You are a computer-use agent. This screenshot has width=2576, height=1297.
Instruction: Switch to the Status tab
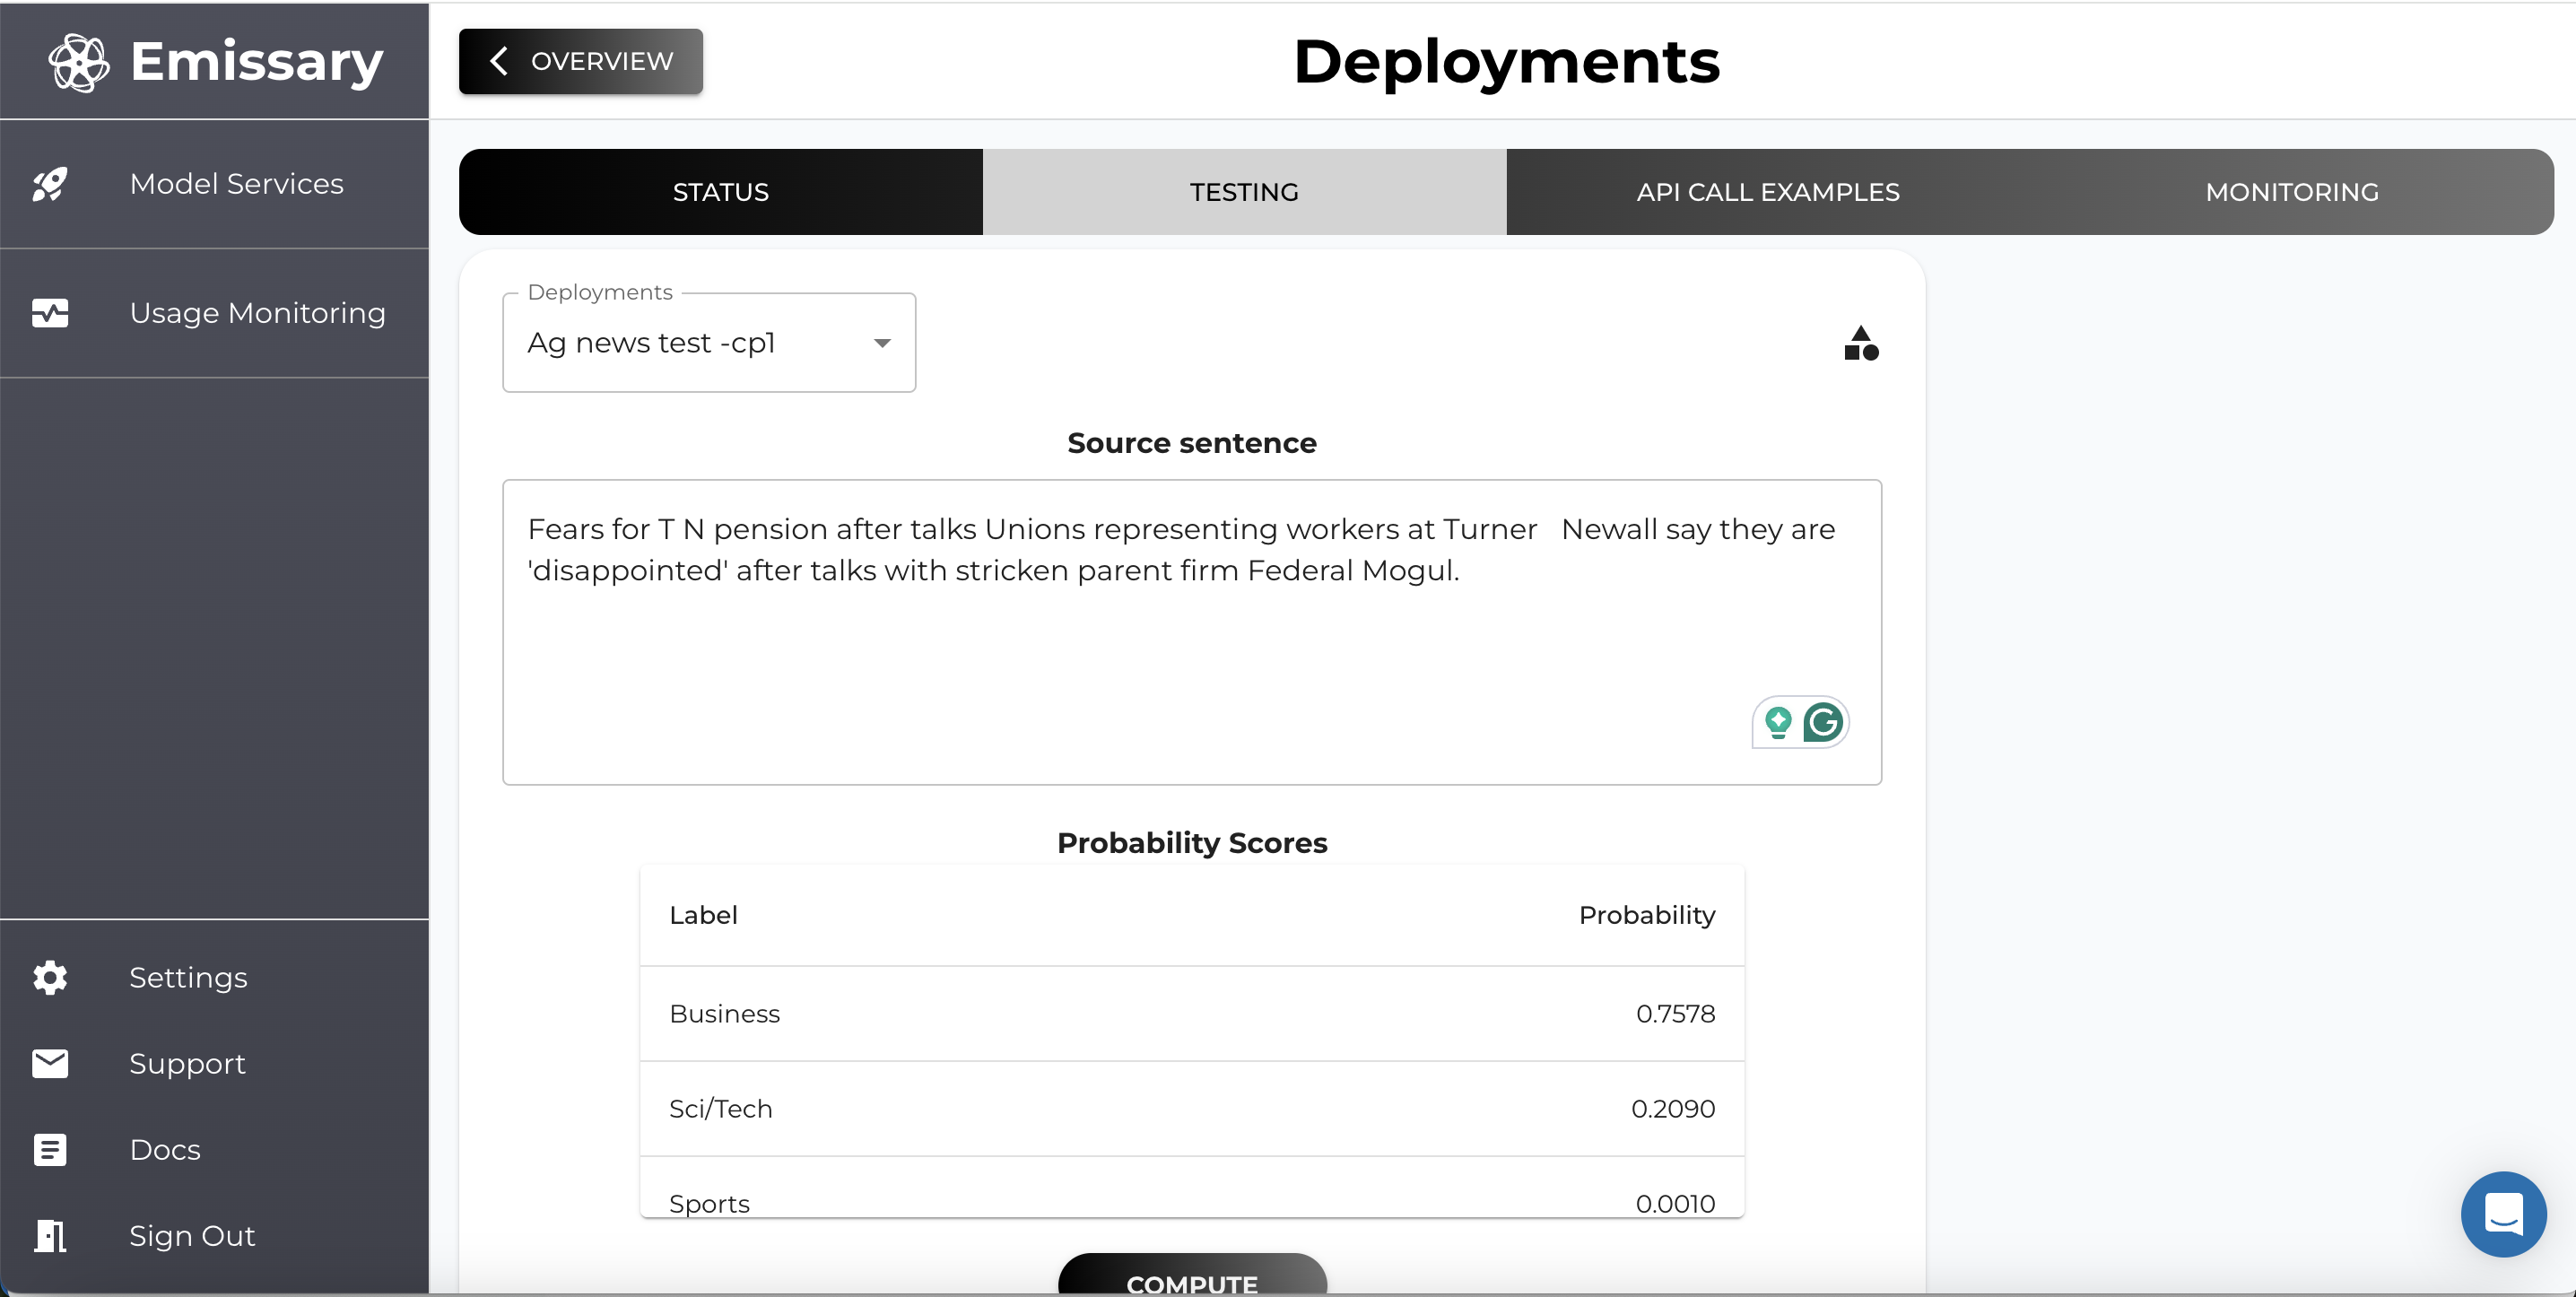tap(721, 192)
